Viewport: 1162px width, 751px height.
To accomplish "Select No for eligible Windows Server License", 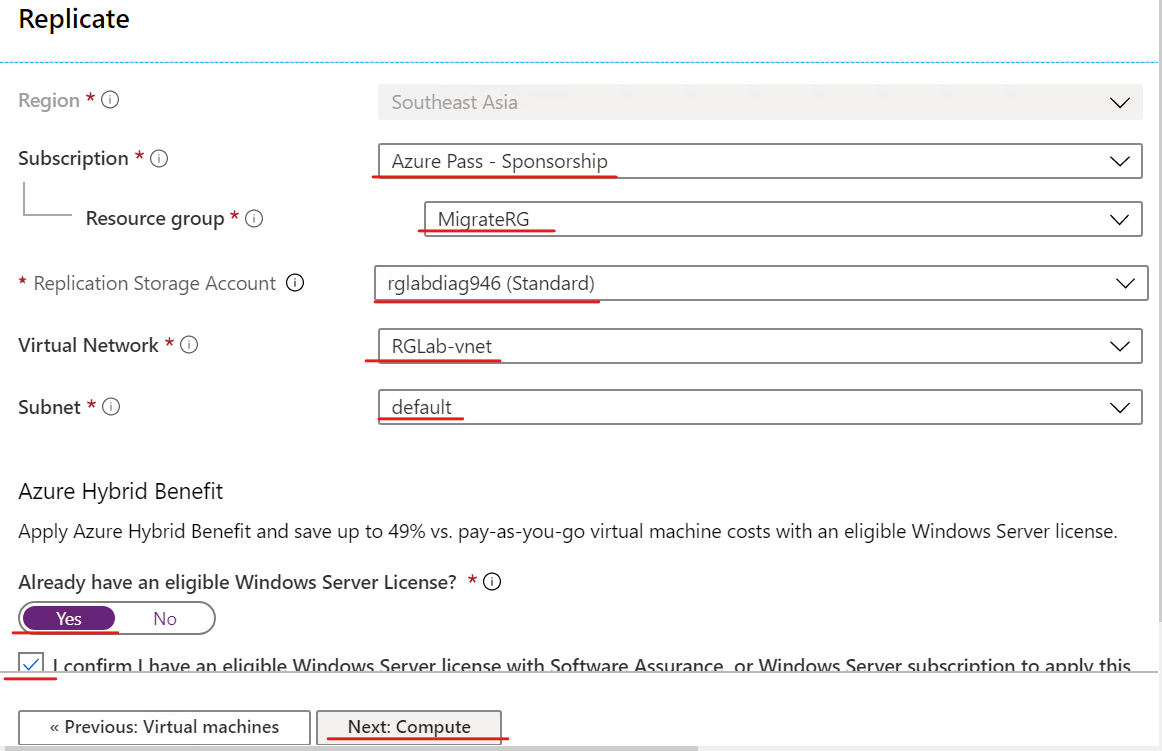I will 165,619.
